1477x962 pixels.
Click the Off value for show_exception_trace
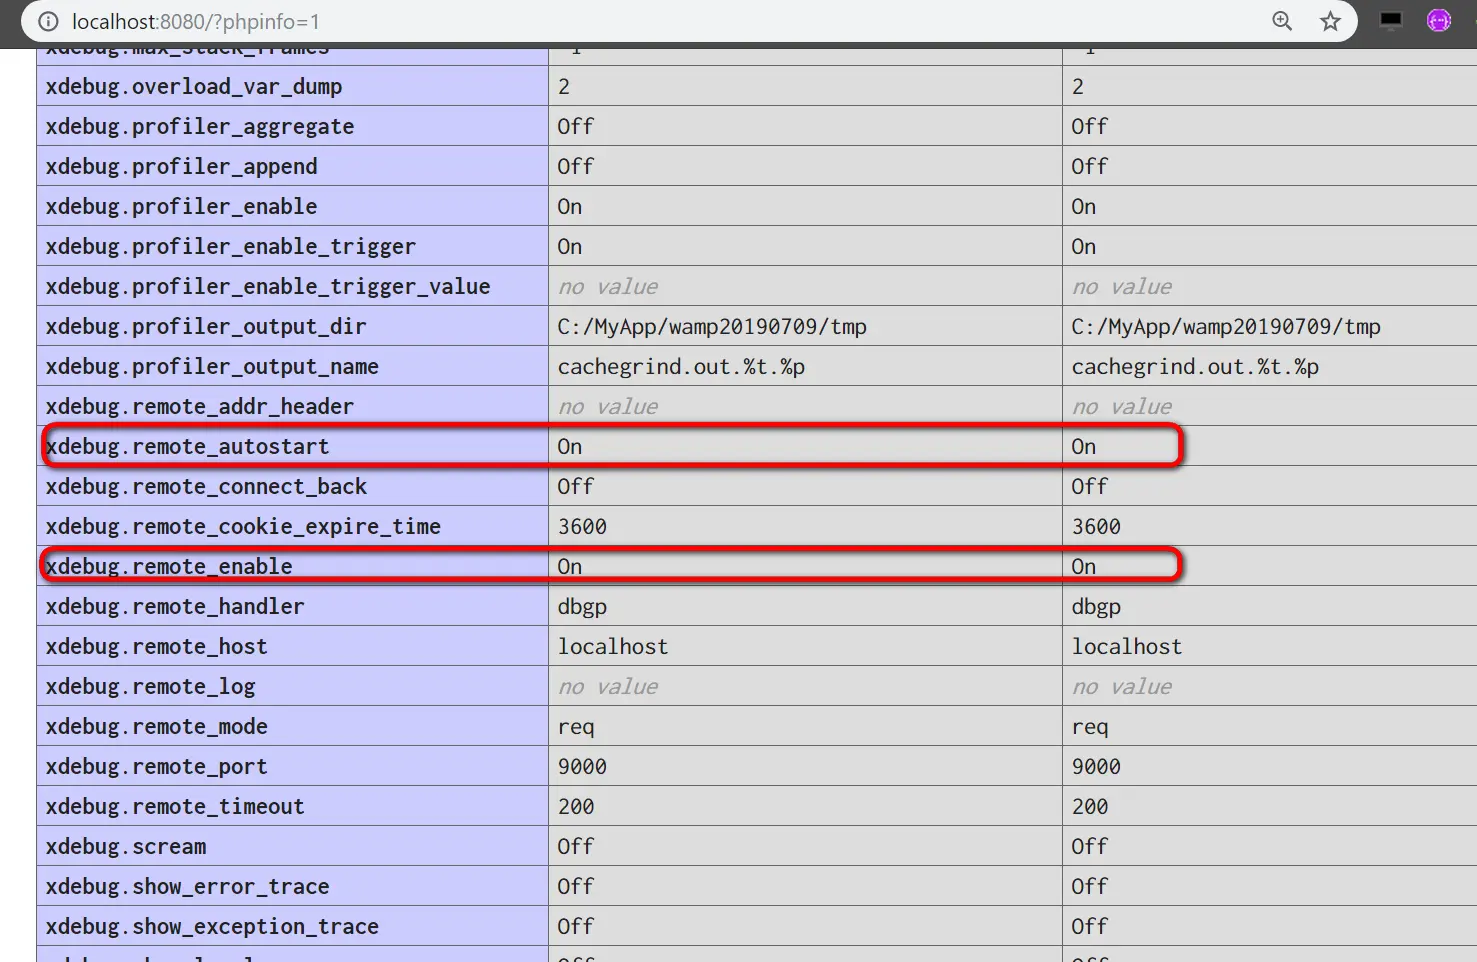tap(575, 926)
